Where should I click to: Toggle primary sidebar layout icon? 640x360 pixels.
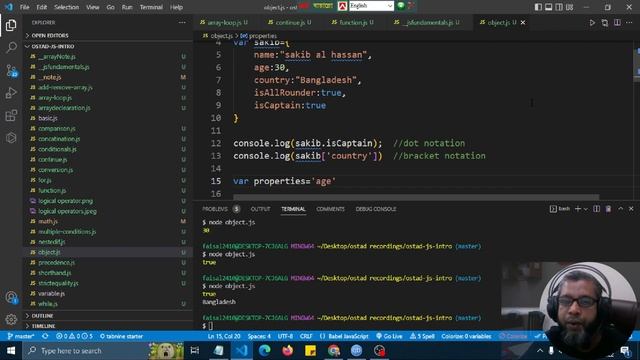coord(538,7)
